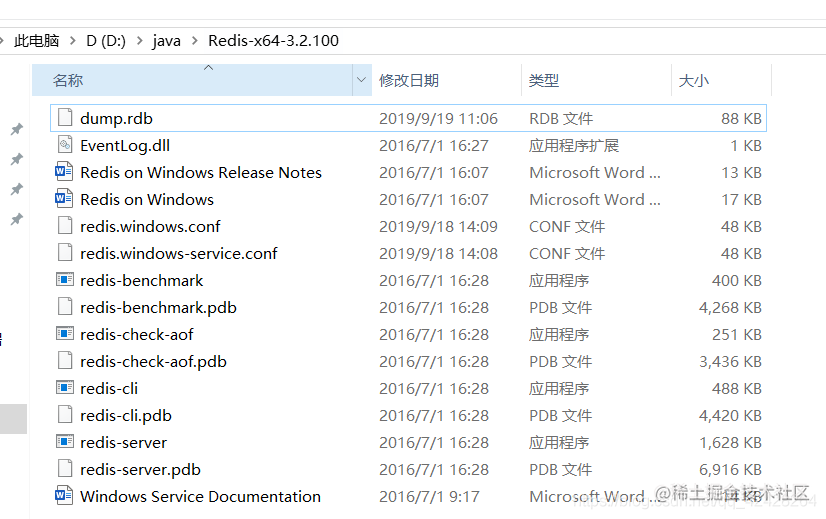Click the 2019/9/19 11:06 date cell
The width and height of the screenshot is (826, 519).
[x=438, y=119]
